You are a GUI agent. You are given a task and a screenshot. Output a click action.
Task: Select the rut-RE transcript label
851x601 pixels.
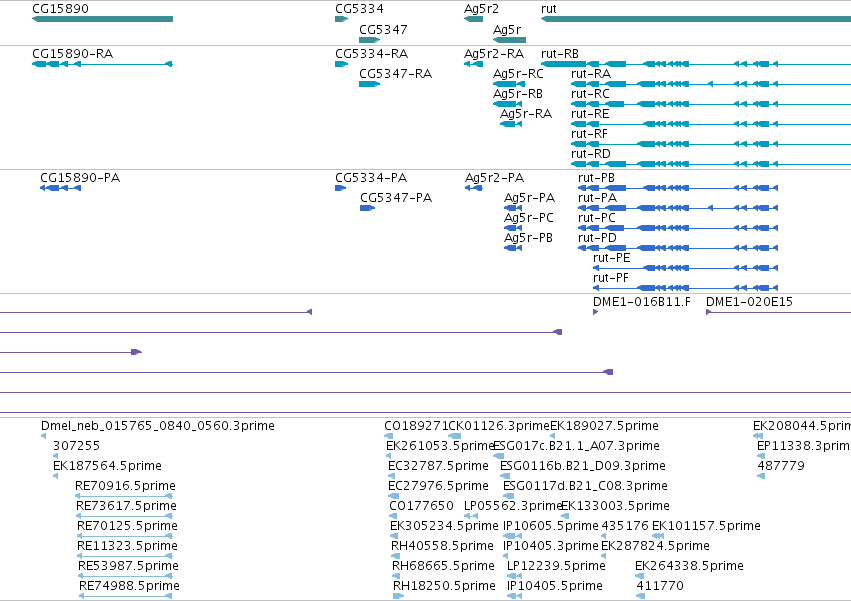[x=590, y=114]
